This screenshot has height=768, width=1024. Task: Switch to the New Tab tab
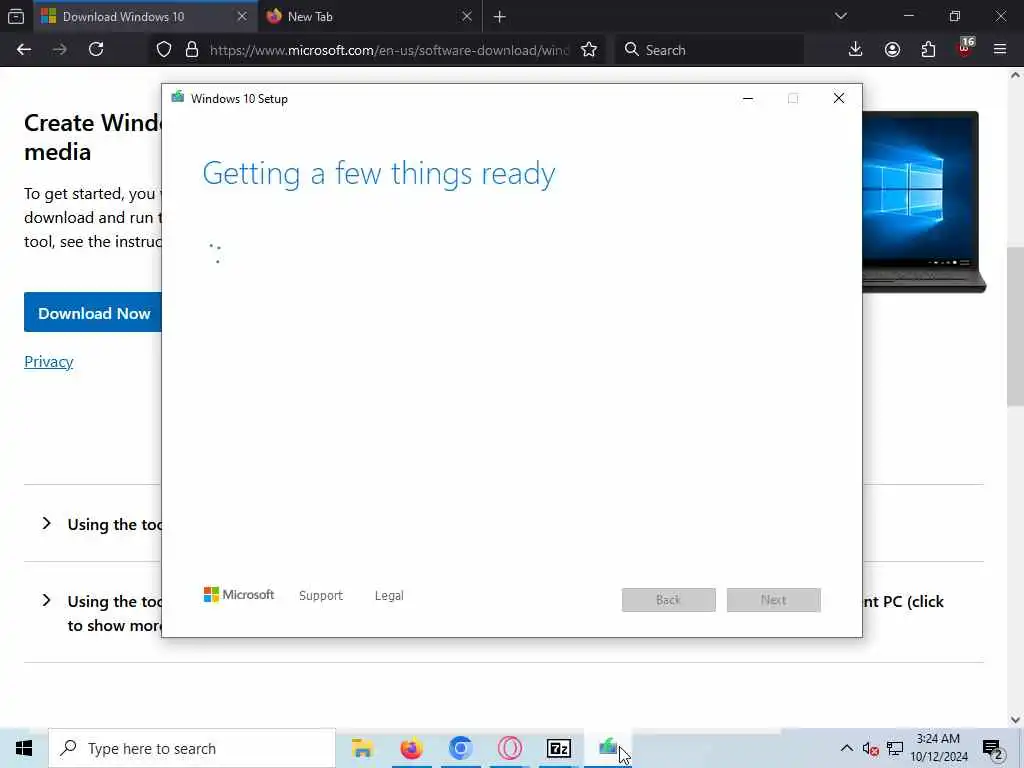370,16
